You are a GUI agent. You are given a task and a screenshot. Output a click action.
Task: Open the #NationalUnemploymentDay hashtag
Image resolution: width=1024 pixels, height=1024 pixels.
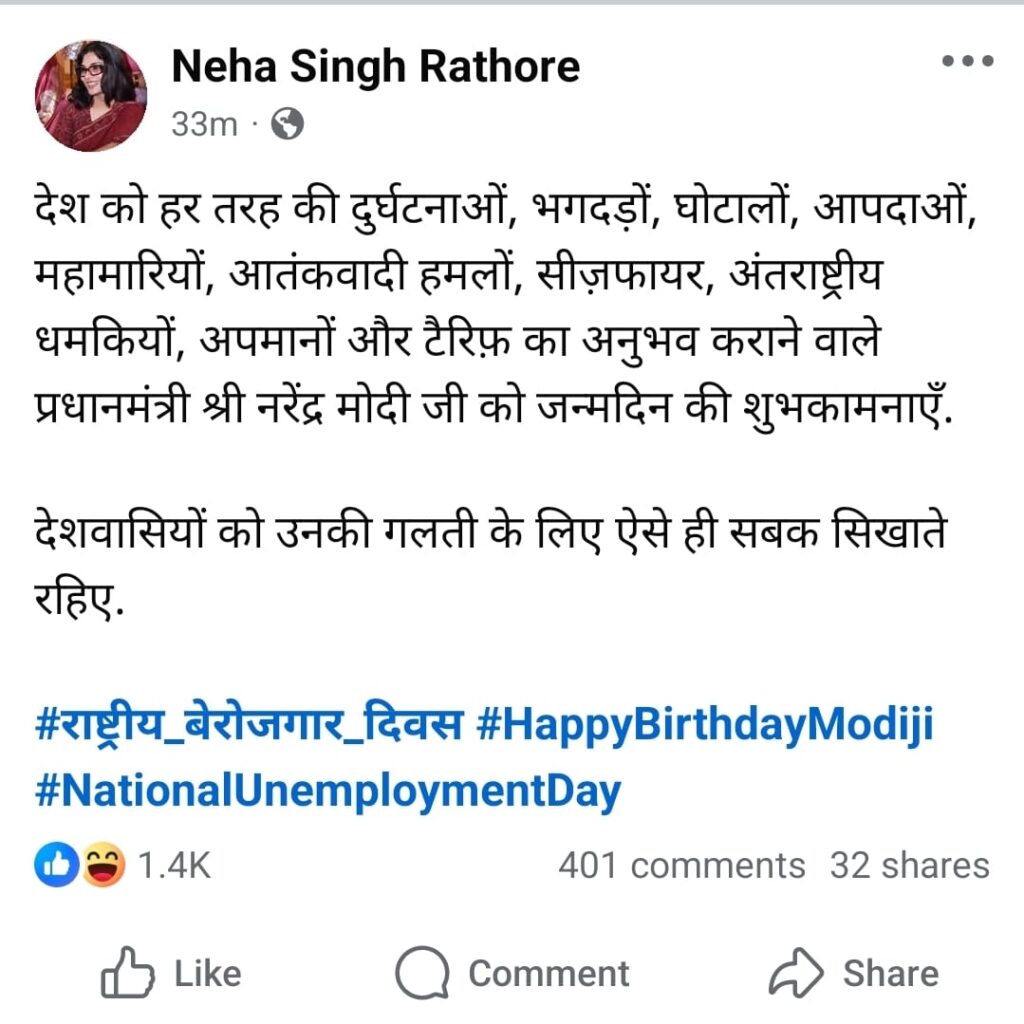point(327,791)
